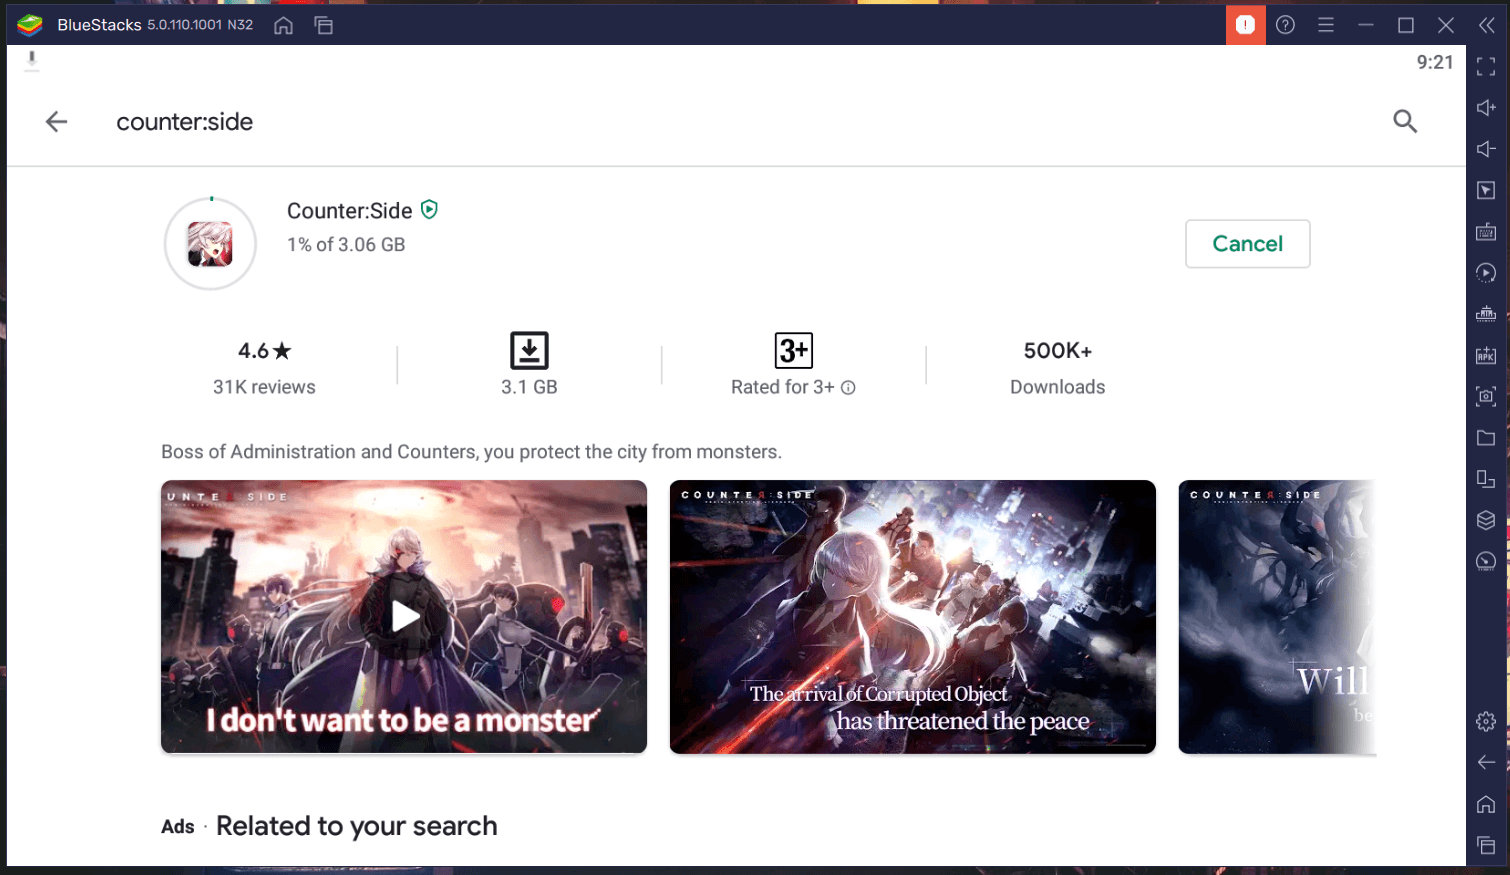Click the rotate screen icon
Viewport: 1510px width, 875px height.
tap(1486, 479)
